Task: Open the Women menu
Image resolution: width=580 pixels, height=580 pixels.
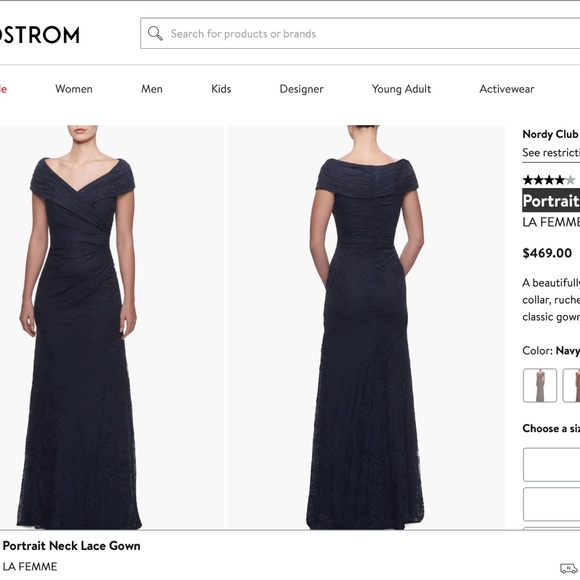Action: [74, 89]
